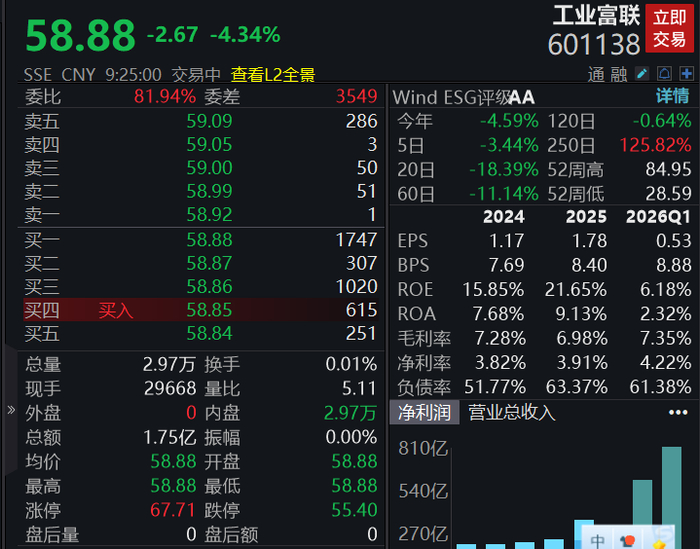Add stock to watchlist with plus icon
700x549 pixels.
(x=687, y=74)
